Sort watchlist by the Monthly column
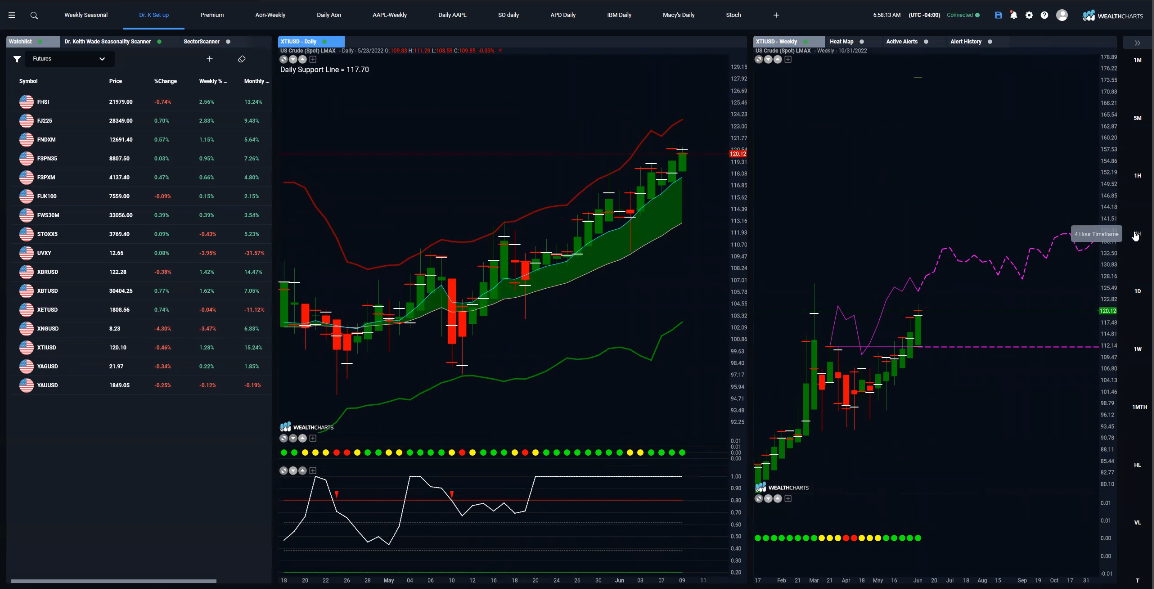This screenshot has height=589, width=1154. [x=256, y=81]
